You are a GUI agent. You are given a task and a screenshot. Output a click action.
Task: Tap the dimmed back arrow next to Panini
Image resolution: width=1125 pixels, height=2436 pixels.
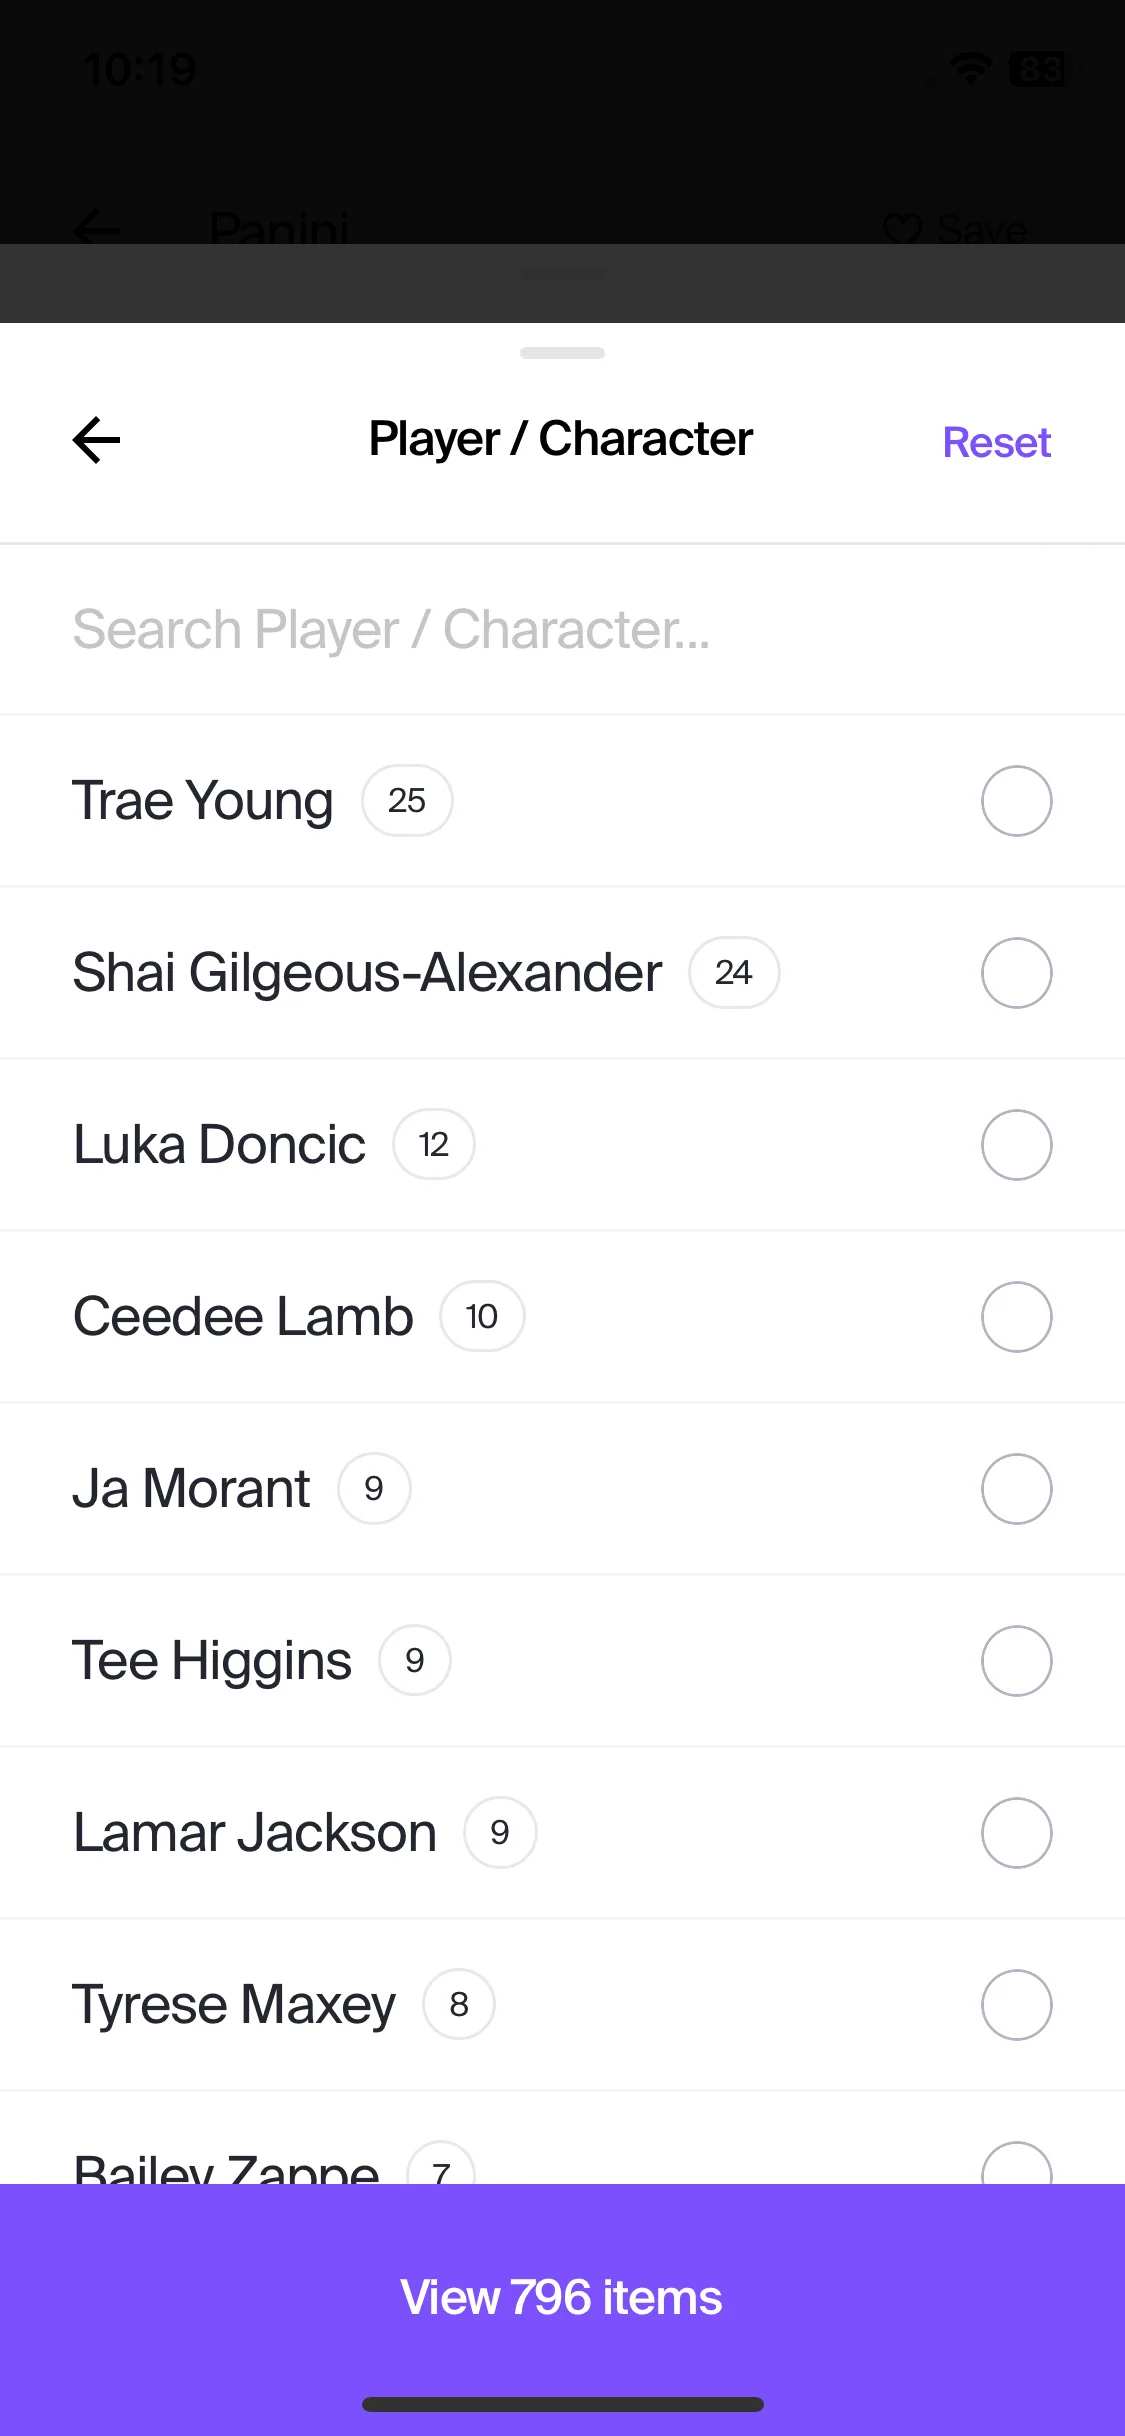(97, 229)
